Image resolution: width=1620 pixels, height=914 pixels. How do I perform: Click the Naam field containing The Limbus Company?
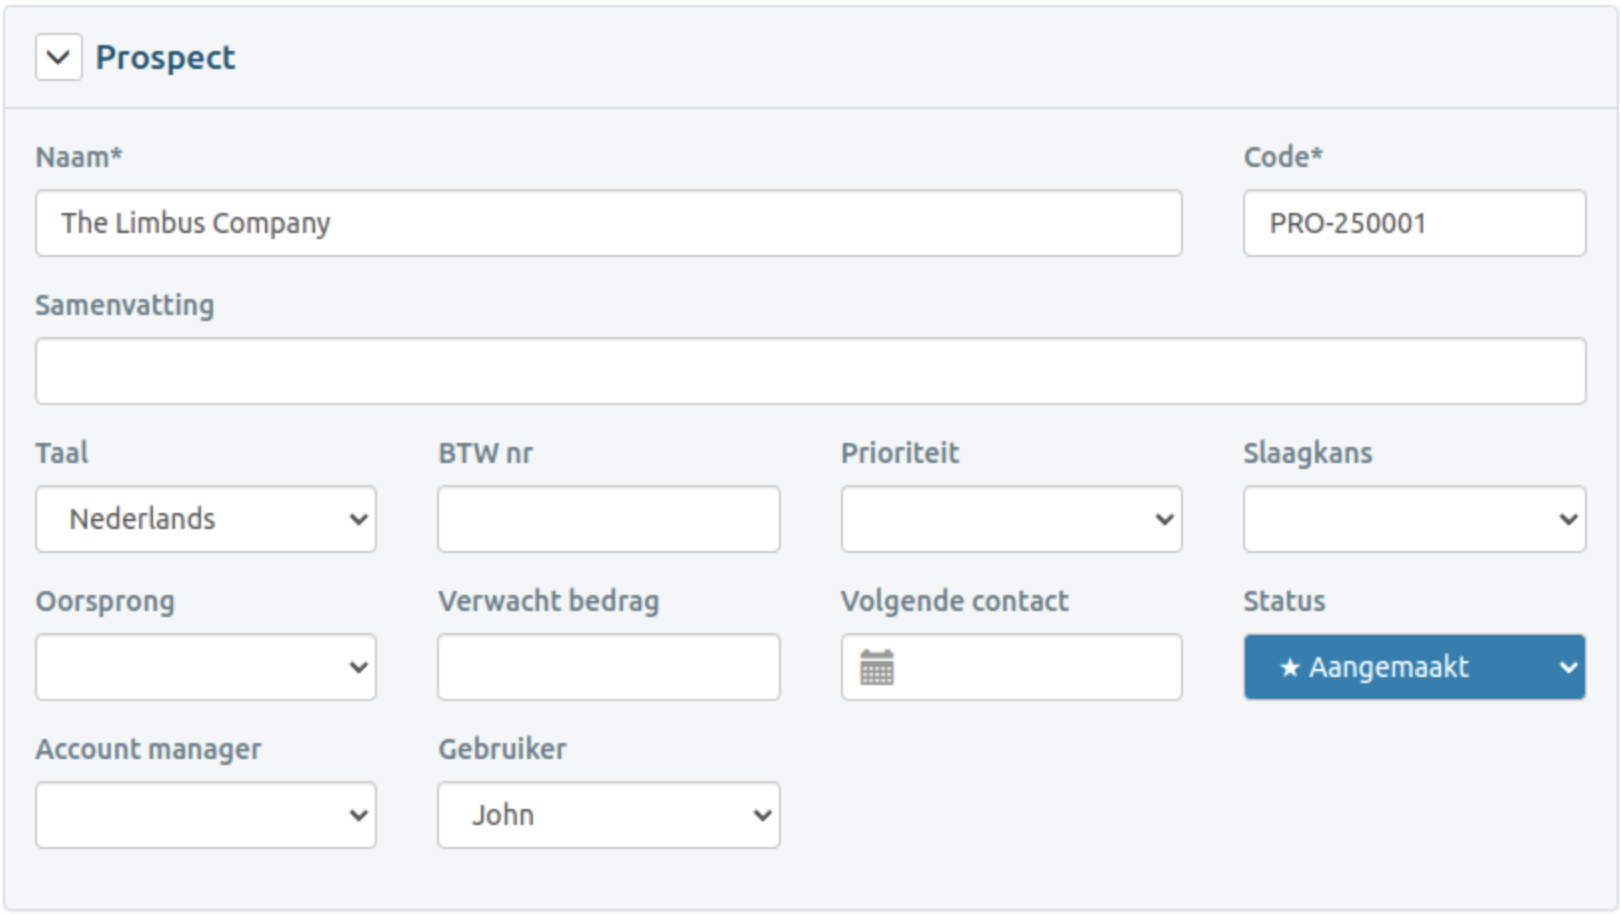pos(608,223)
